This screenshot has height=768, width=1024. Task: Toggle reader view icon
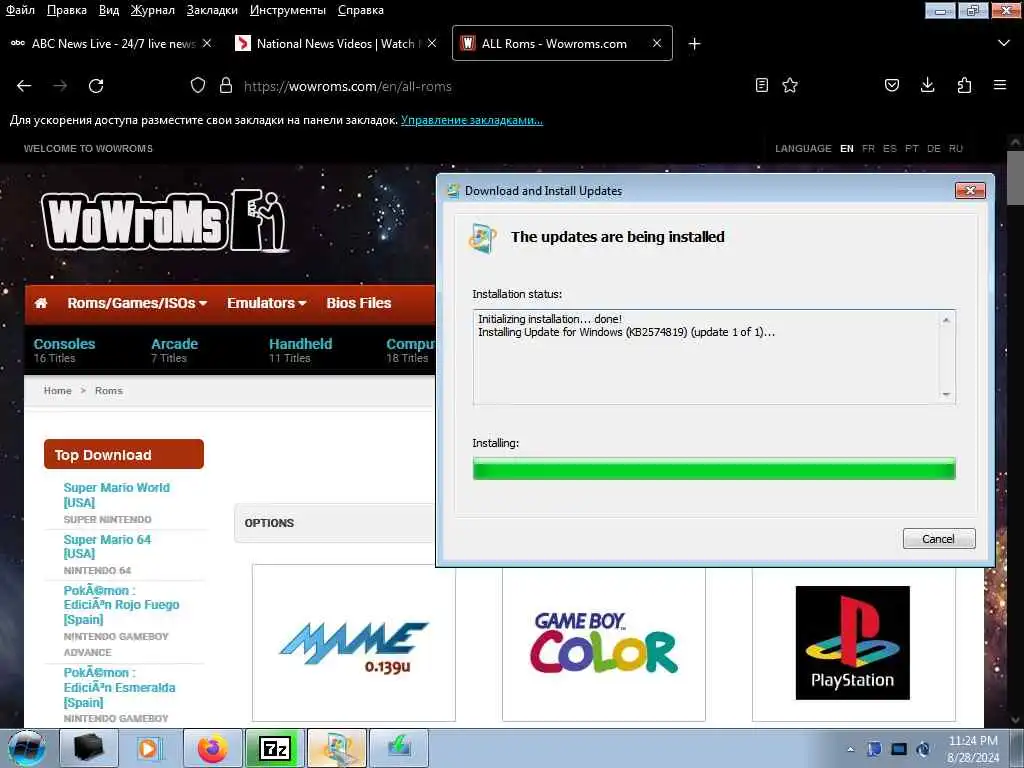coord(761,85)
